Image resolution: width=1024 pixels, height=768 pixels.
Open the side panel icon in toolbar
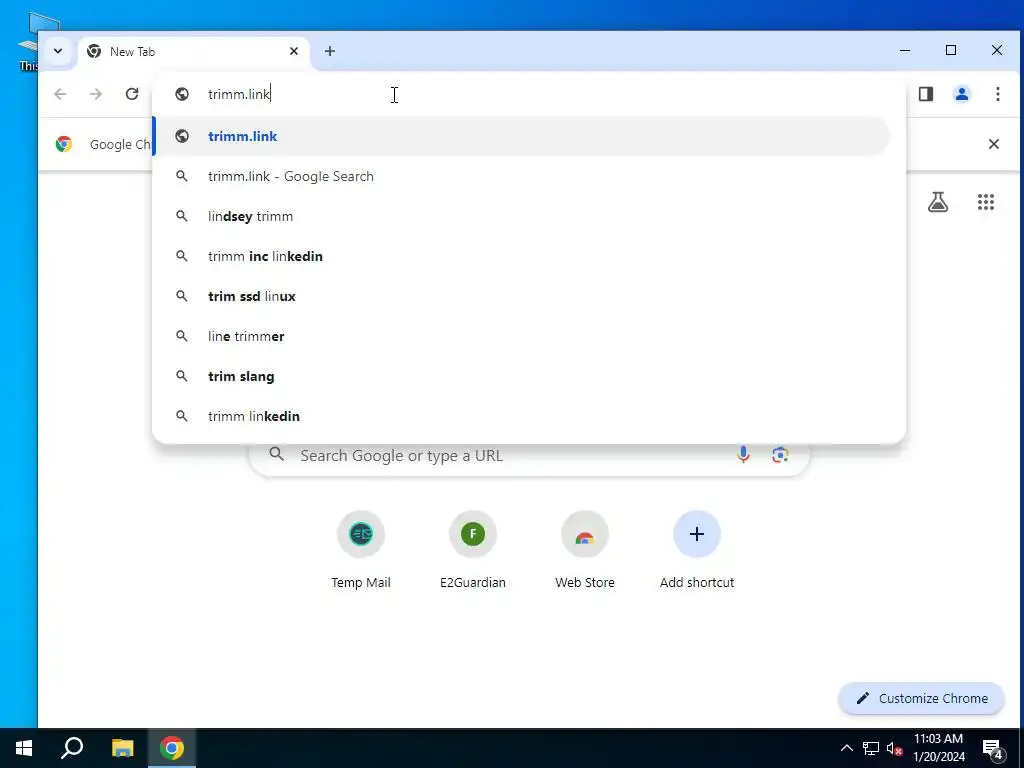point(925,94)
